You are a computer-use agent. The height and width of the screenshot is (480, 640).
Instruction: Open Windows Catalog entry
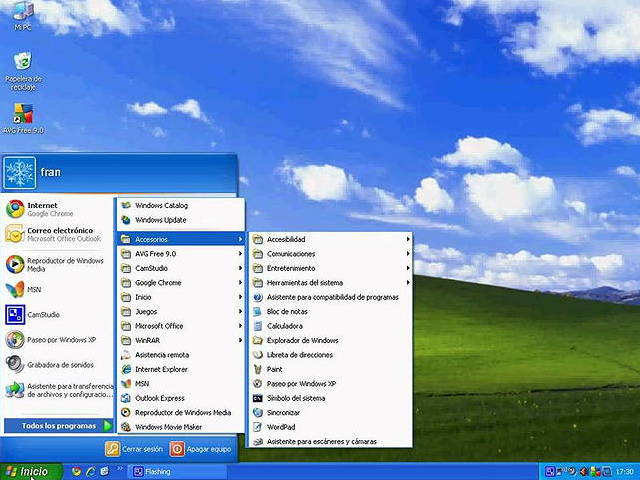[181, 205]
